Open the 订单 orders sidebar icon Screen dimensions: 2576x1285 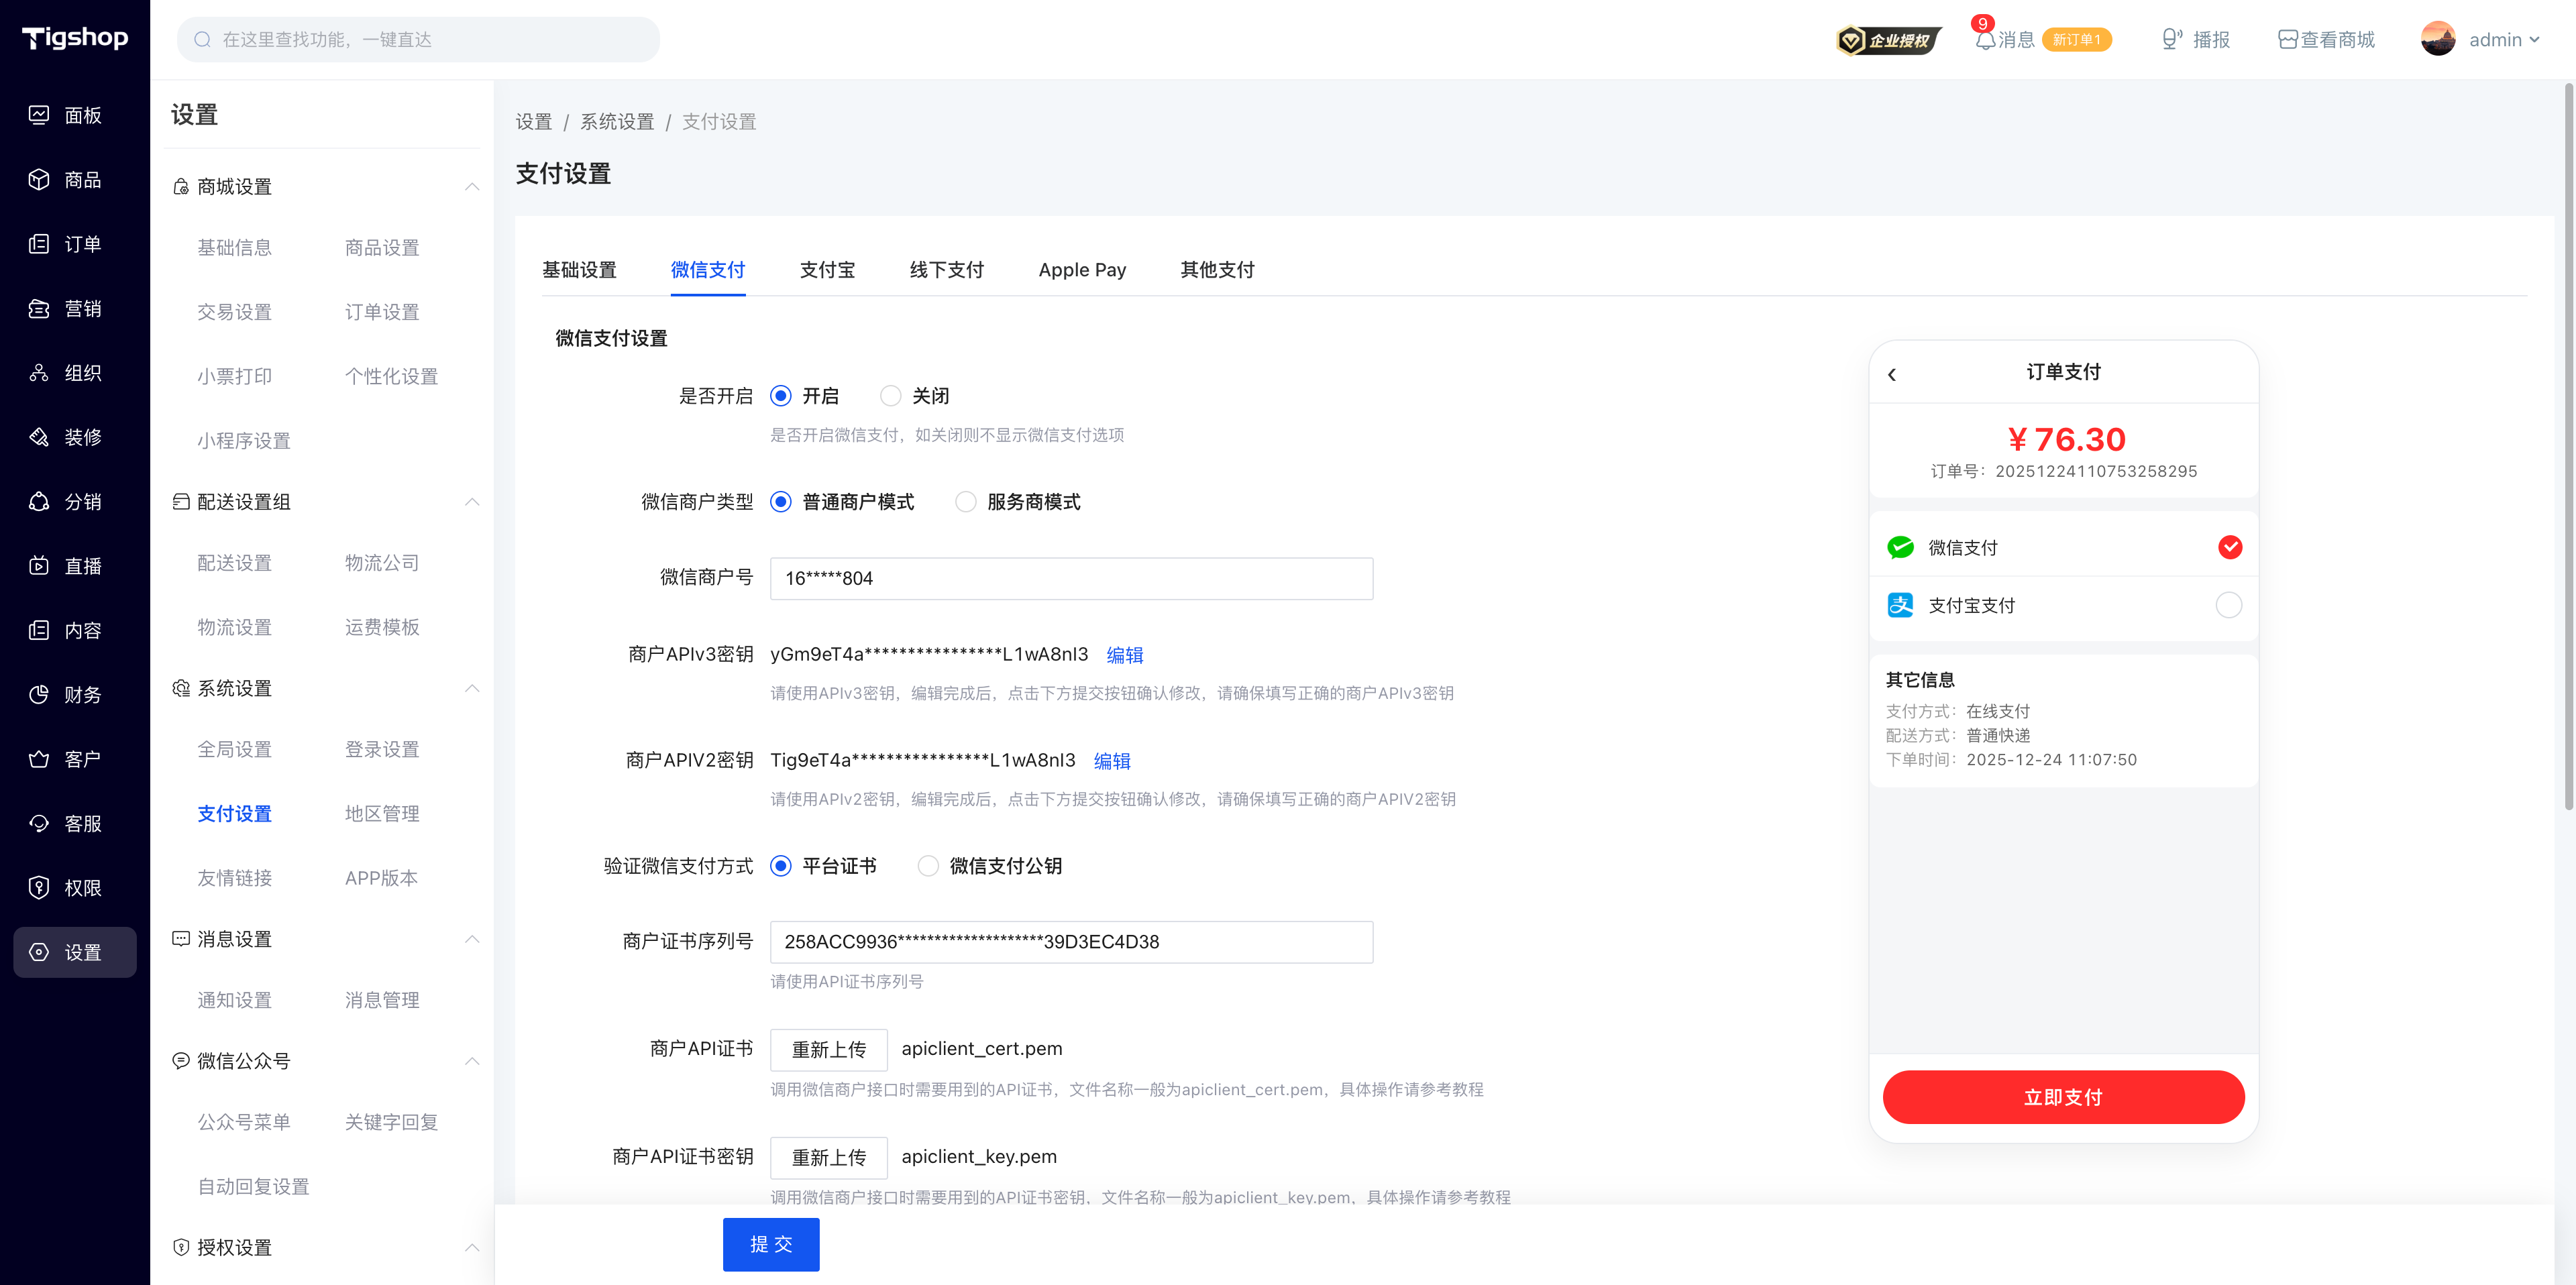(39, 244)
